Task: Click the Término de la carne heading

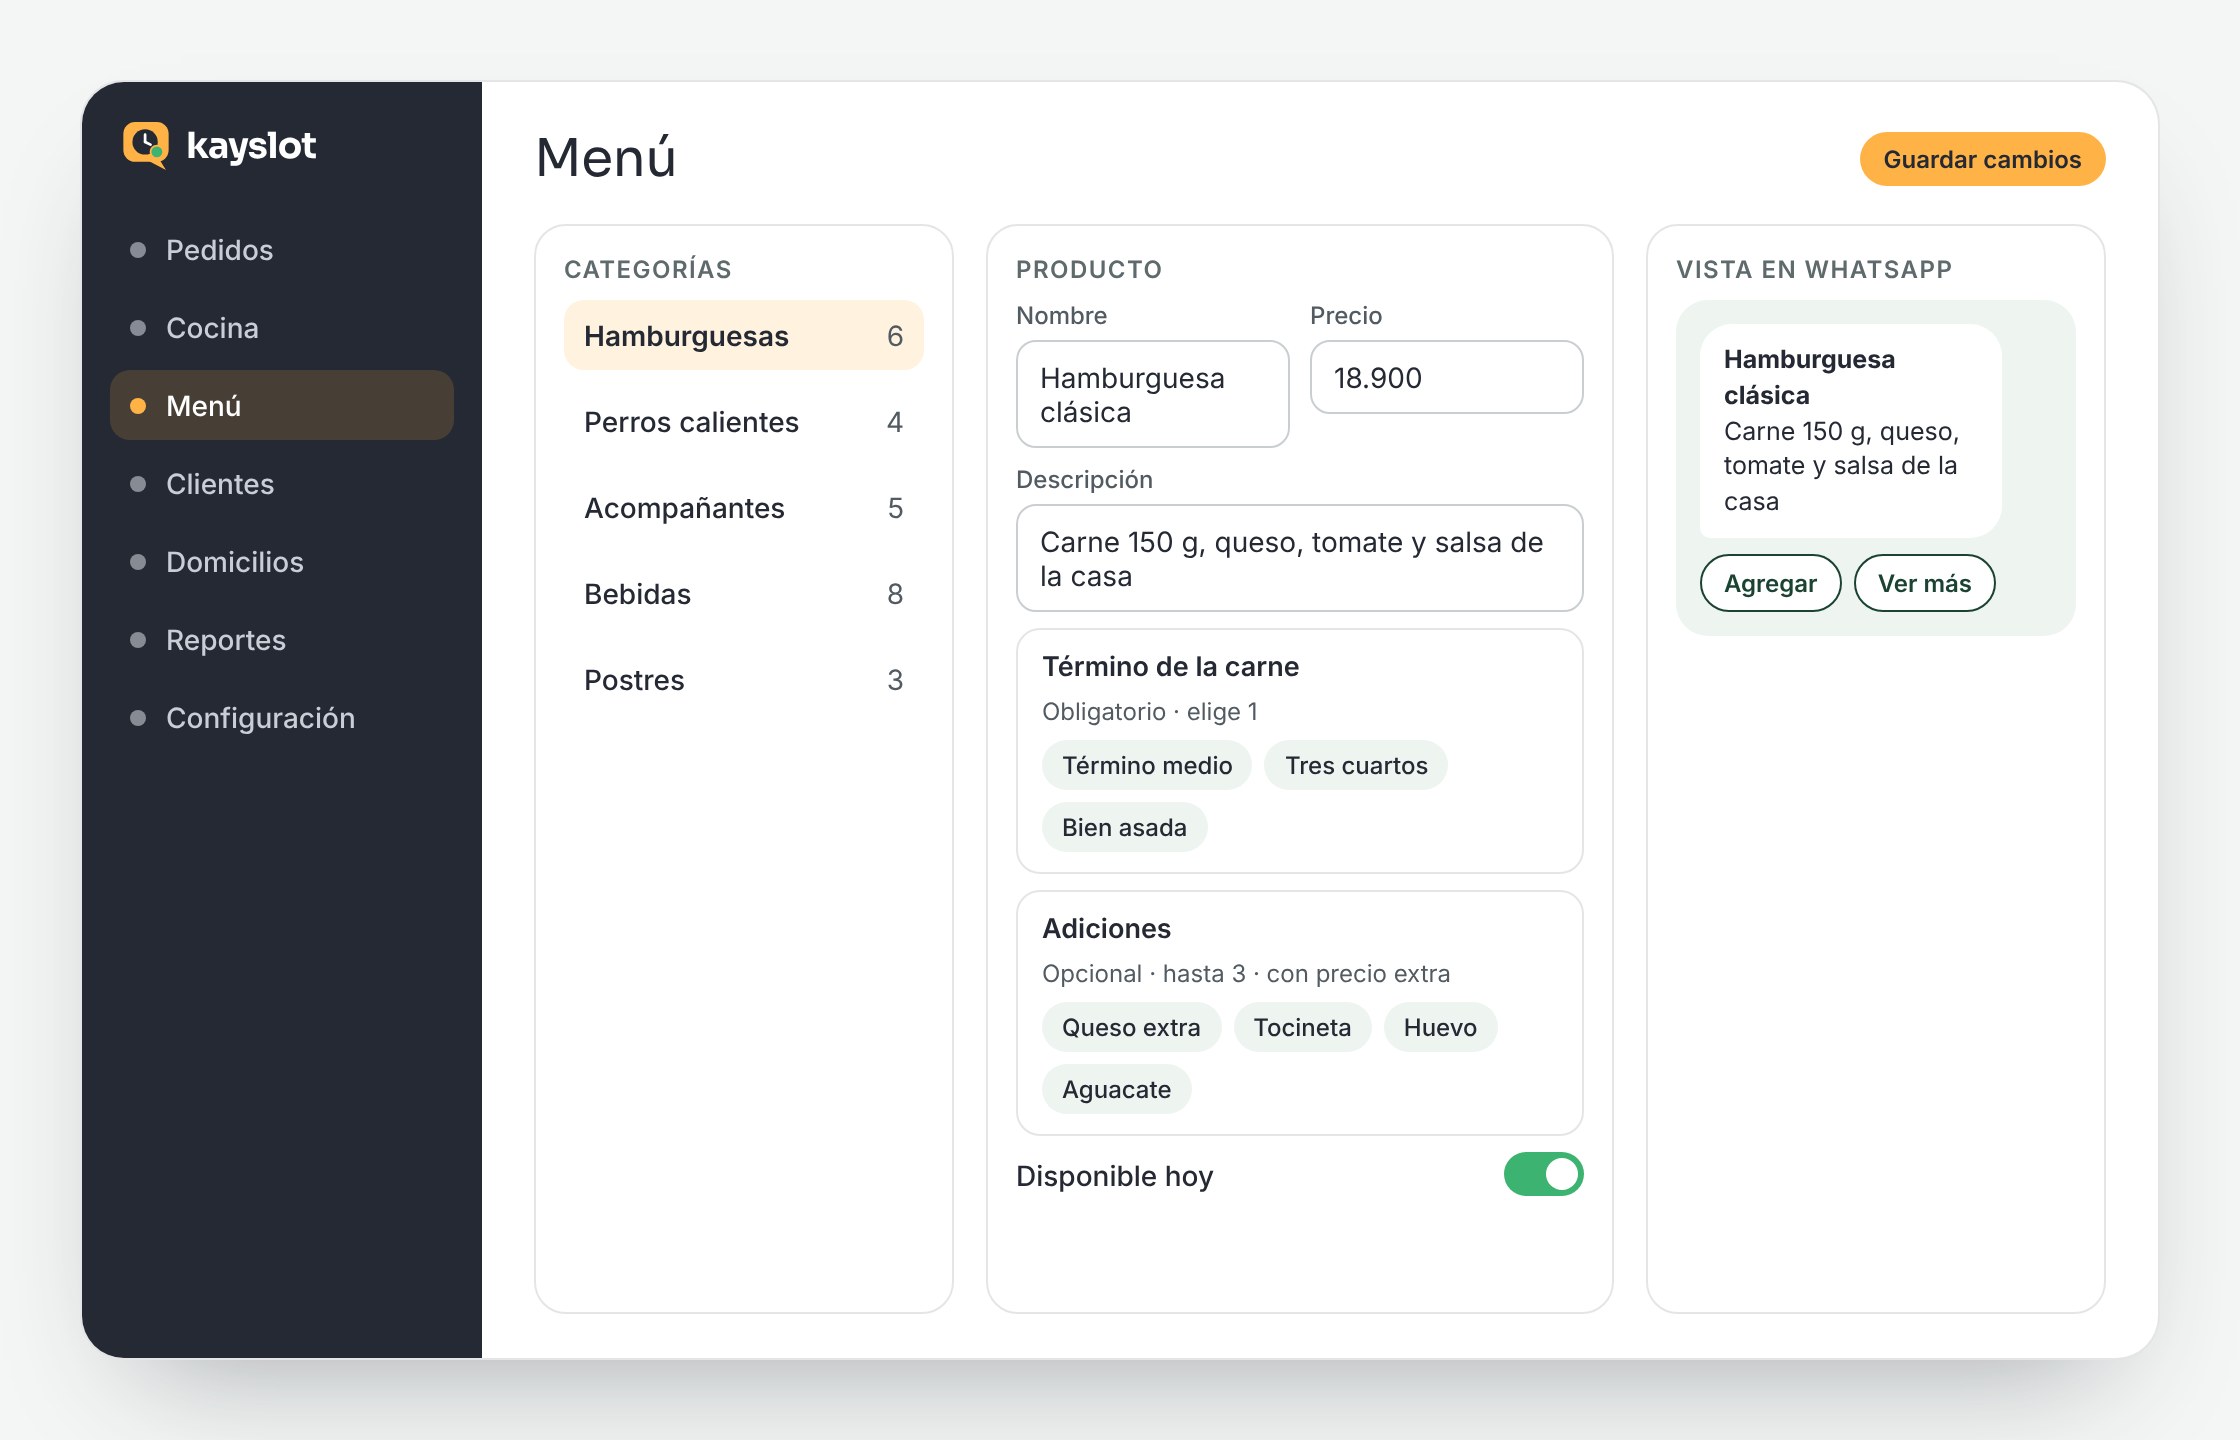Action: click(x=1170, y=667)
